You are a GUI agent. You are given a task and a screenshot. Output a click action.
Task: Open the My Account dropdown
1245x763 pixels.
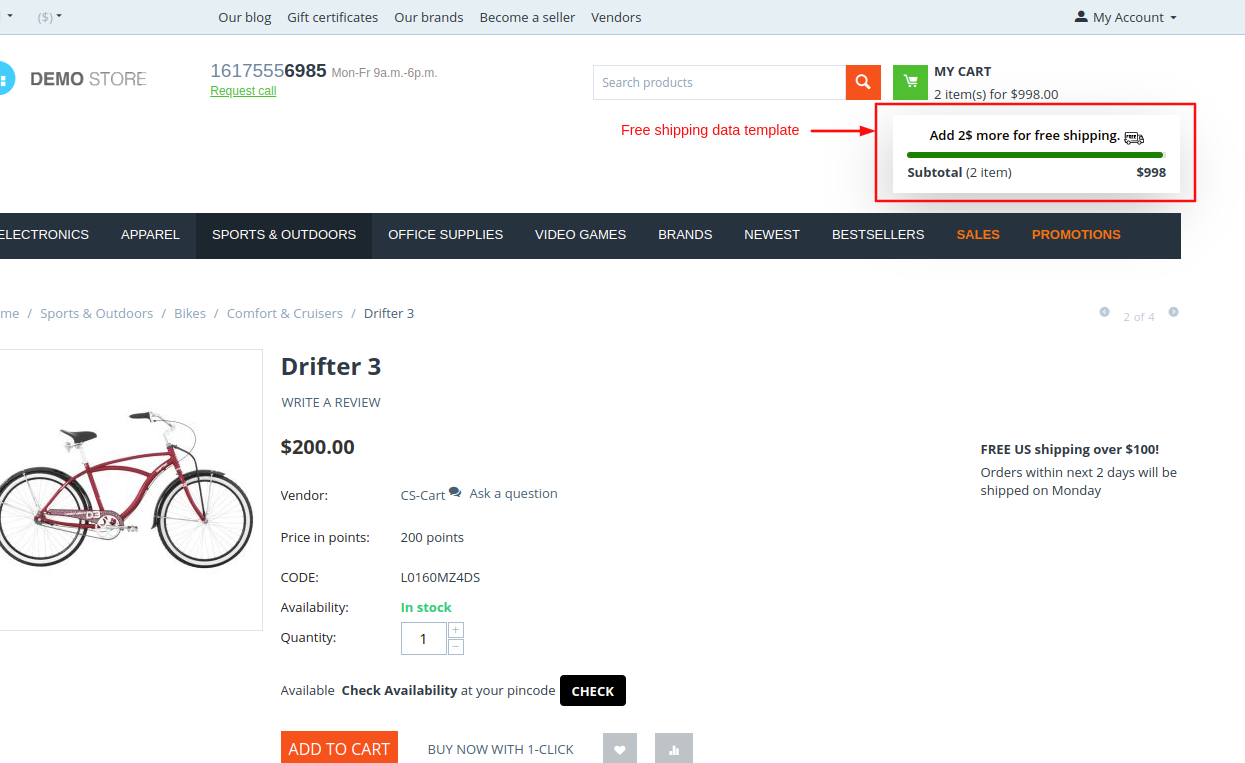point(1126,17)
